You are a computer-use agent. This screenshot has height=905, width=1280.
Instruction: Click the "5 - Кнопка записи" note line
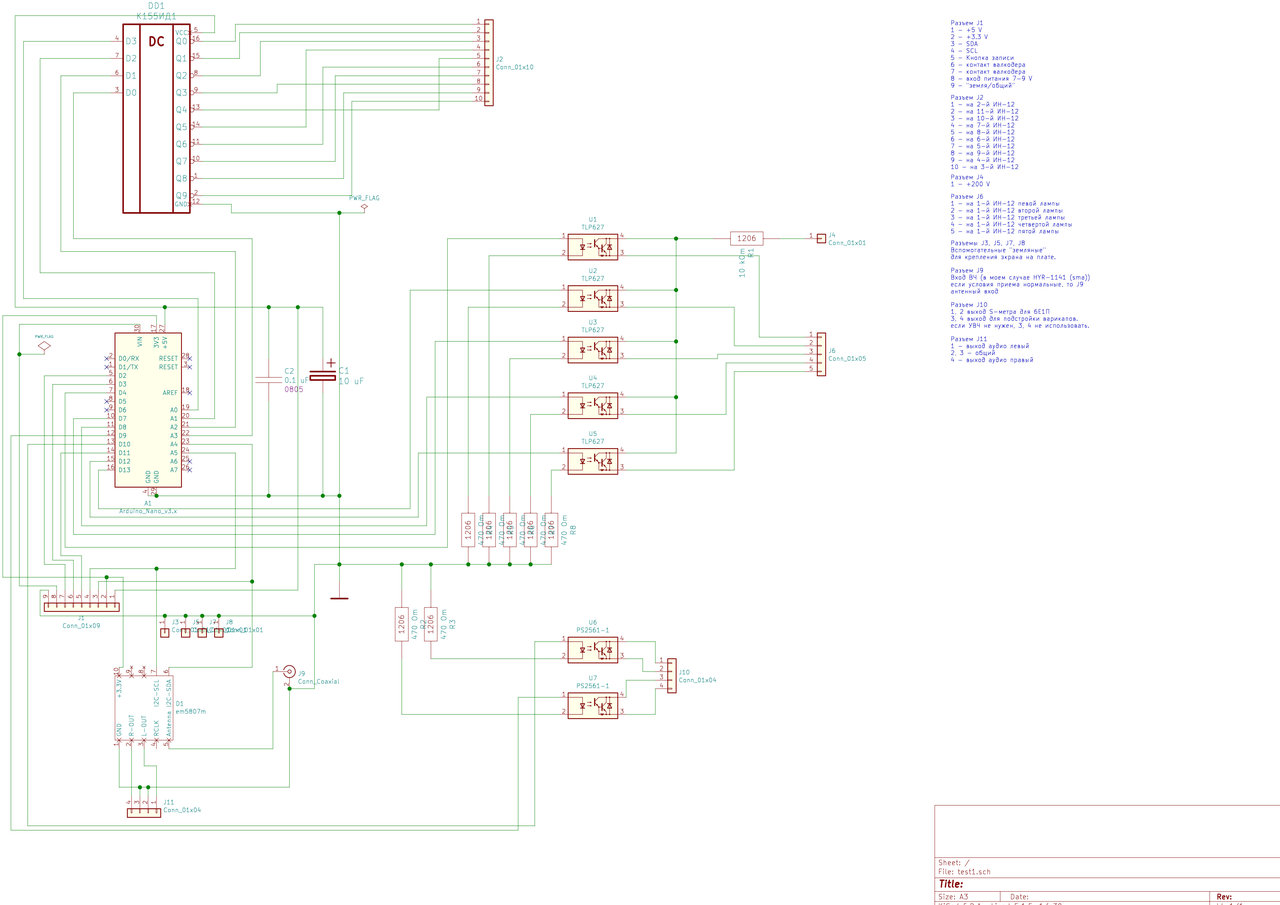click(x=984, y=58)
